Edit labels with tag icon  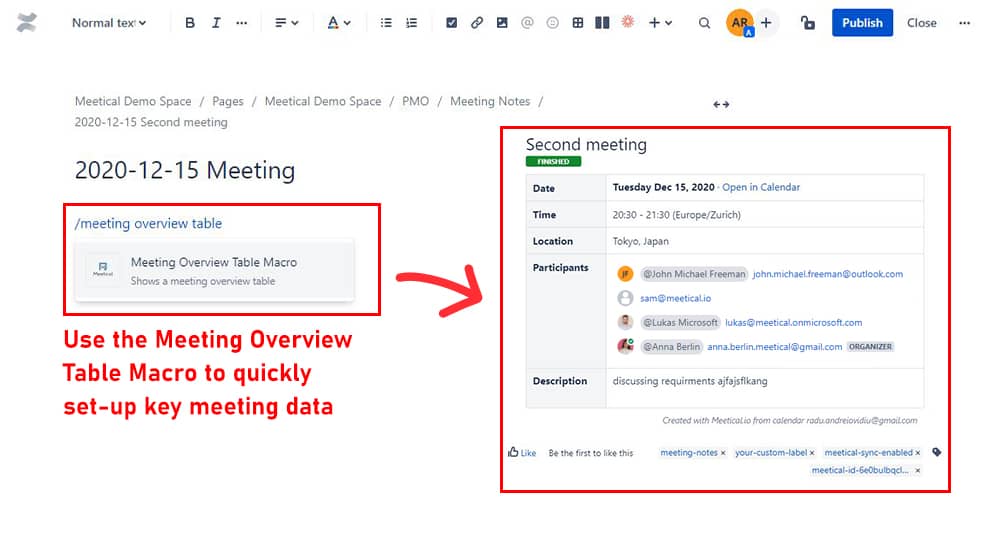pyautogui.click(x=936, y=452)
